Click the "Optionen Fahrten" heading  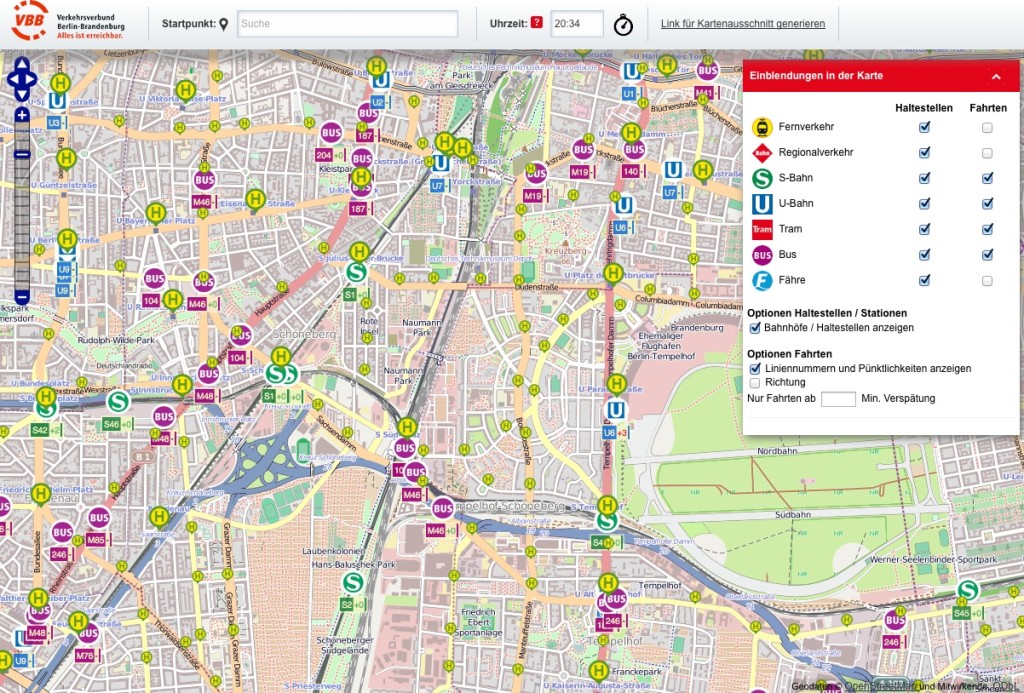[x=789, y=354]
